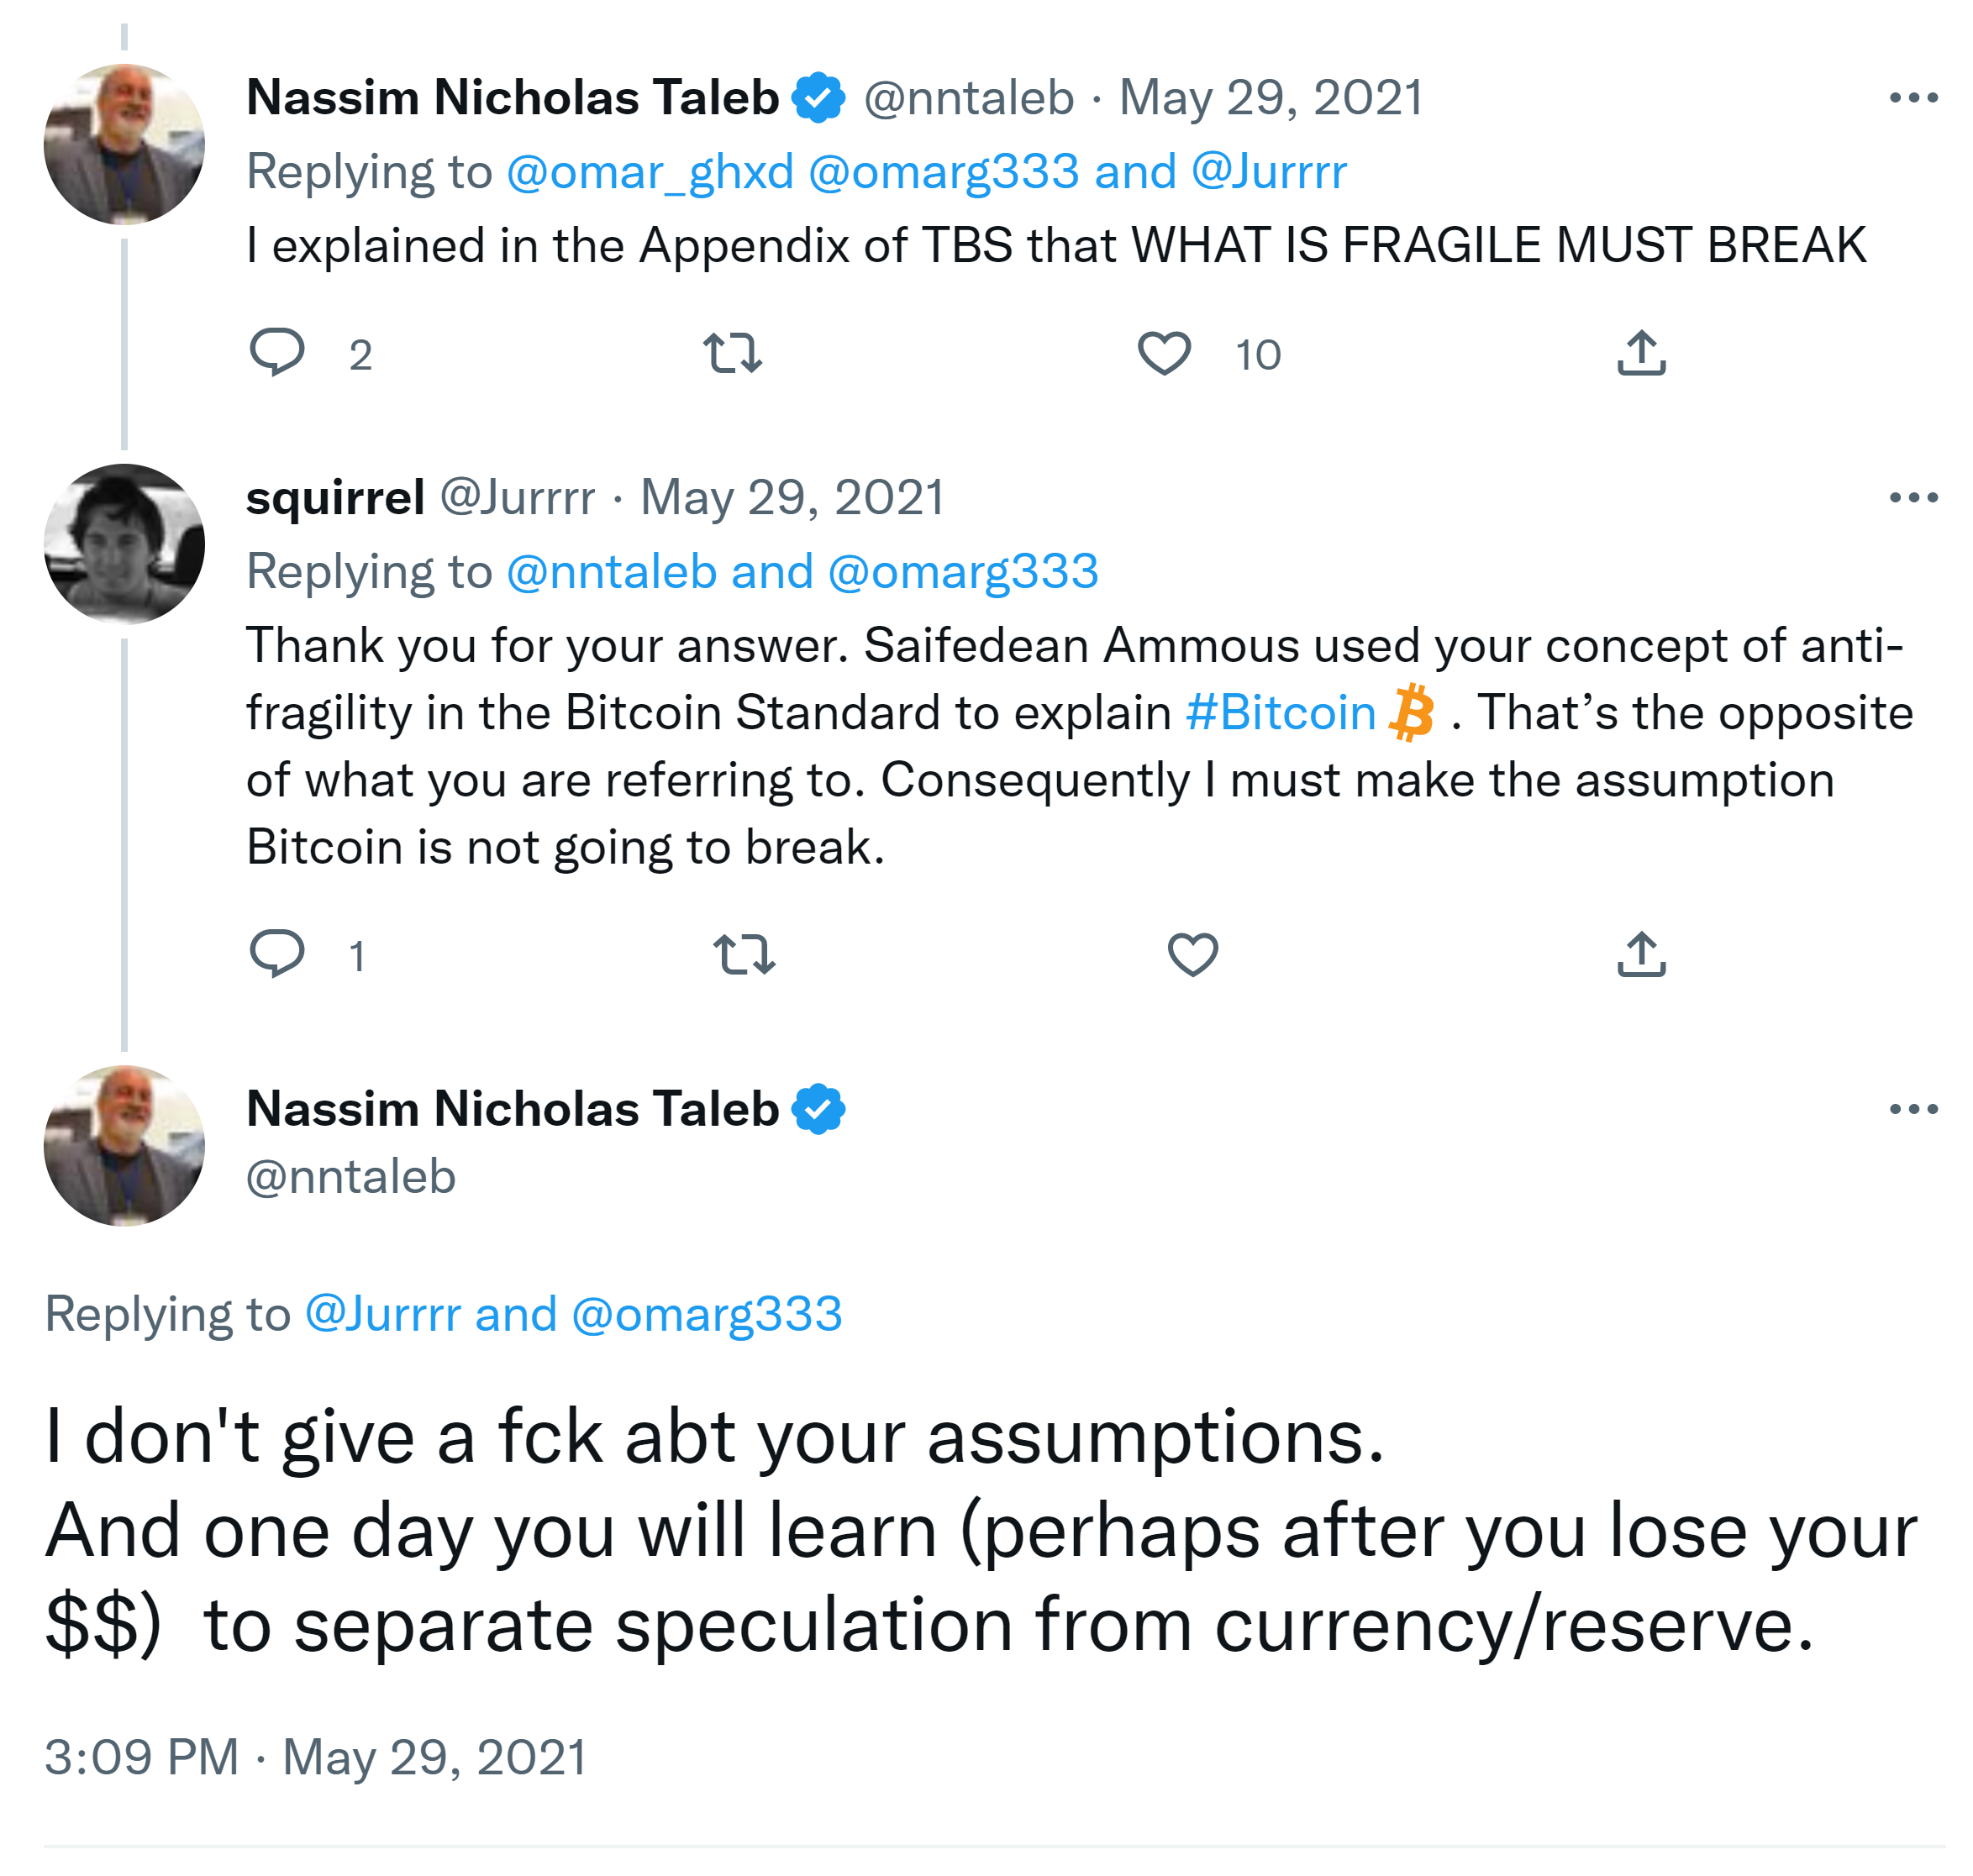Open more options on Taleb's first tweet
The width and height of the screenshot is (1973, 1876).
coord(1913,98)
